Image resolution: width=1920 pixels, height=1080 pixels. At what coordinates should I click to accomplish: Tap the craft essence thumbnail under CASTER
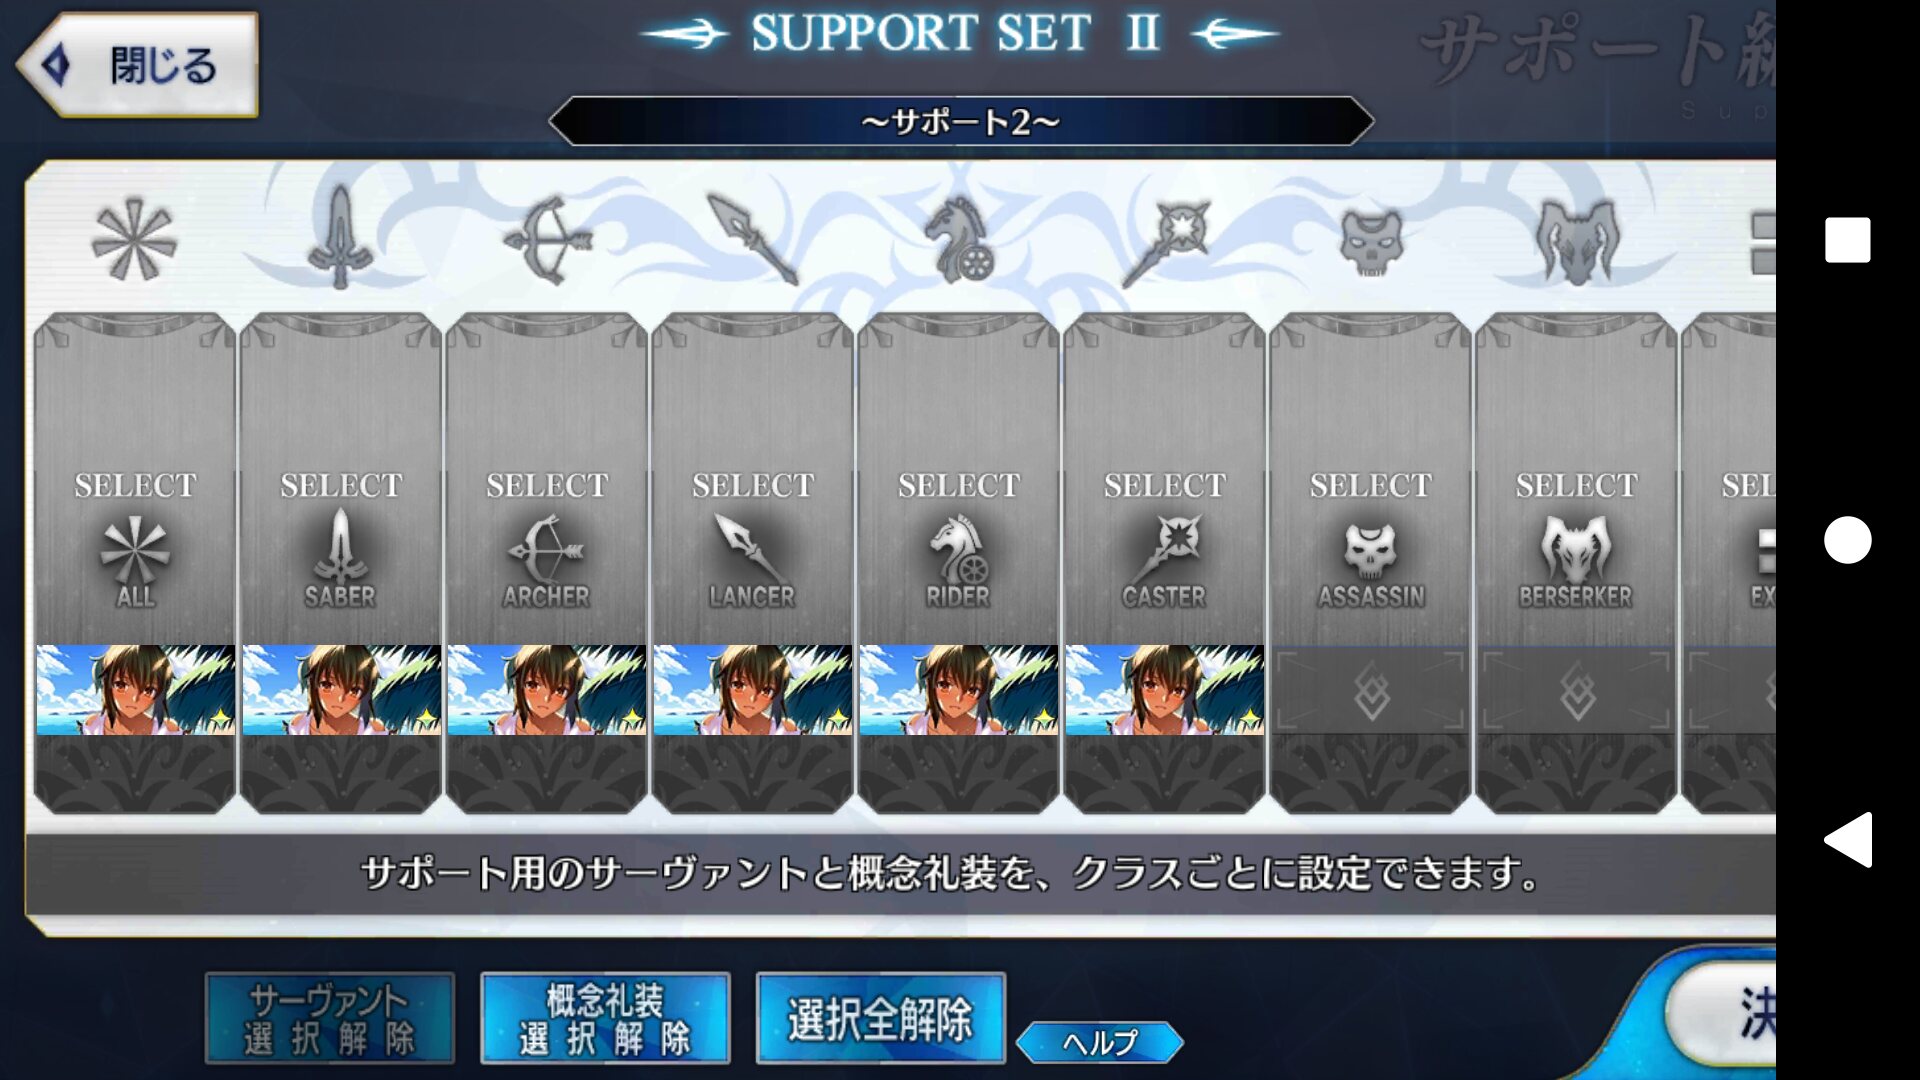pyautogui.click(x=1165, y=690)
